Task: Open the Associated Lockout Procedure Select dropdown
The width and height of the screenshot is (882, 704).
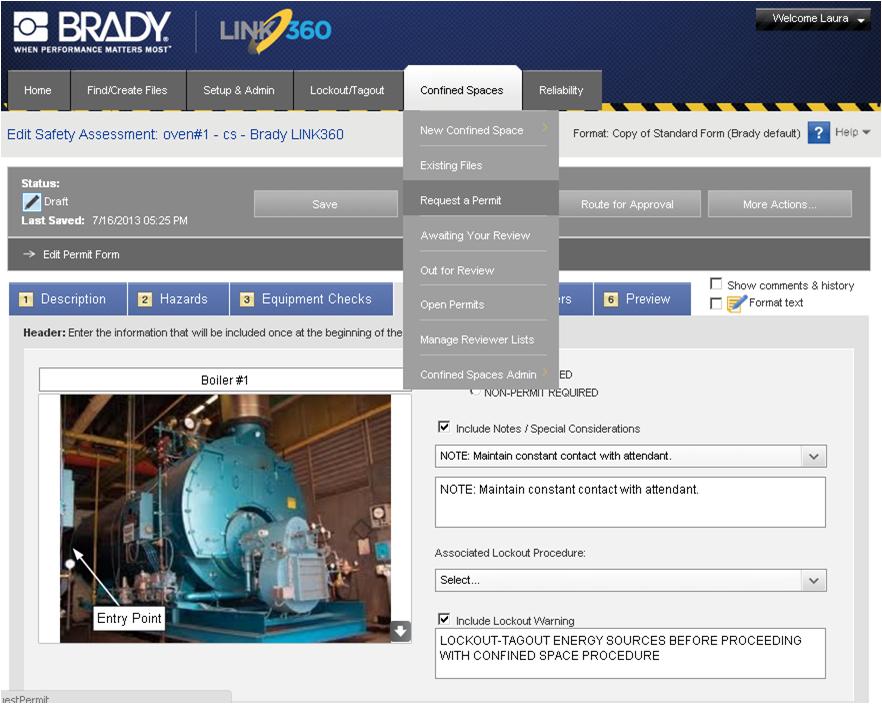Action: point(813,580)
